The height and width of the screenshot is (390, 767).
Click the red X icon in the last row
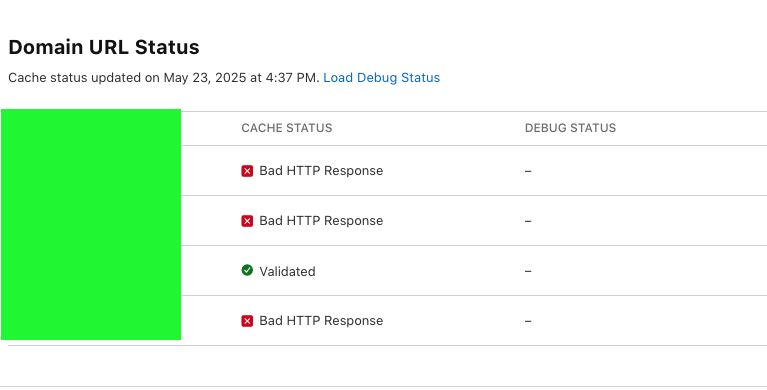(247, 321)
